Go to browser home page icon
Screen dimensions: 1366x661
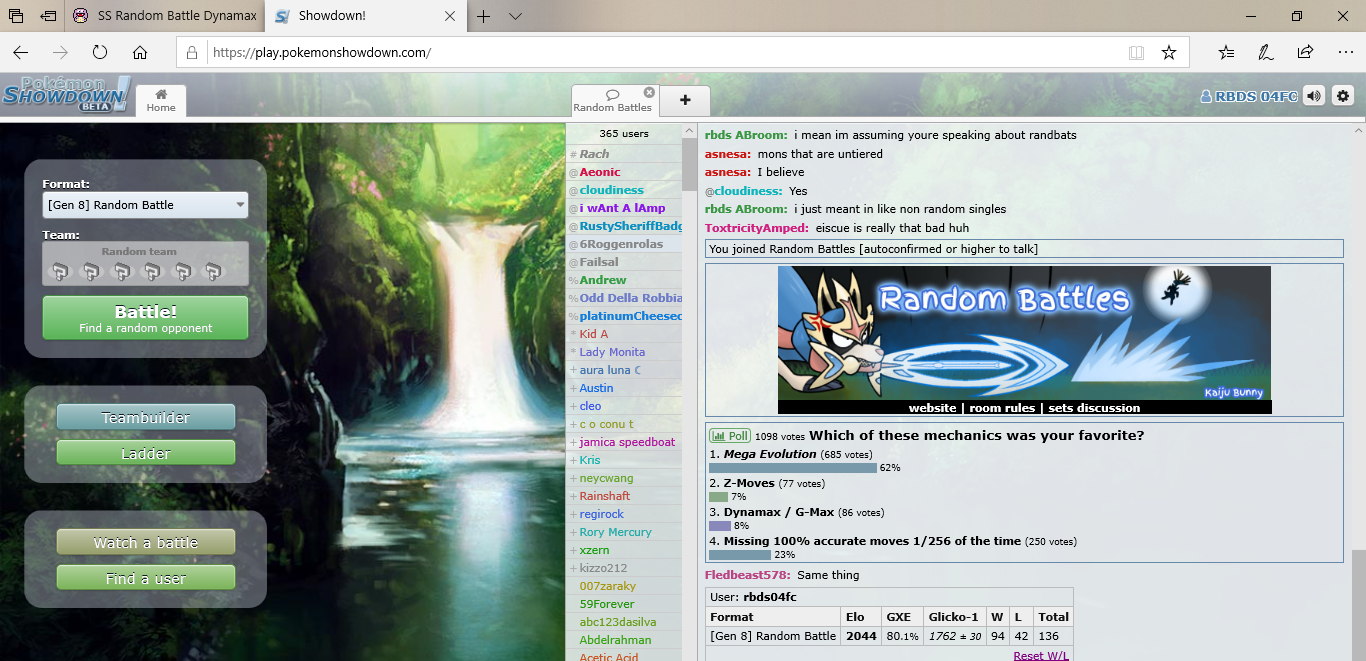pyautogui.click(x=140, y=52)
